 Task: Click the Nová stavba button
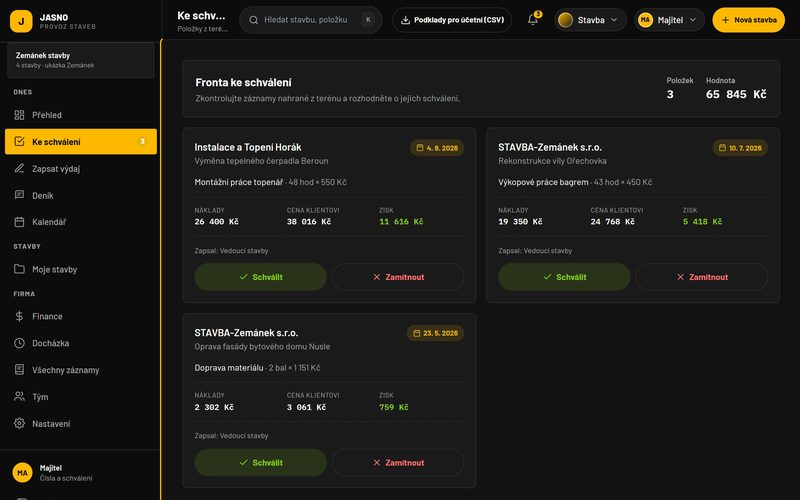748,20
